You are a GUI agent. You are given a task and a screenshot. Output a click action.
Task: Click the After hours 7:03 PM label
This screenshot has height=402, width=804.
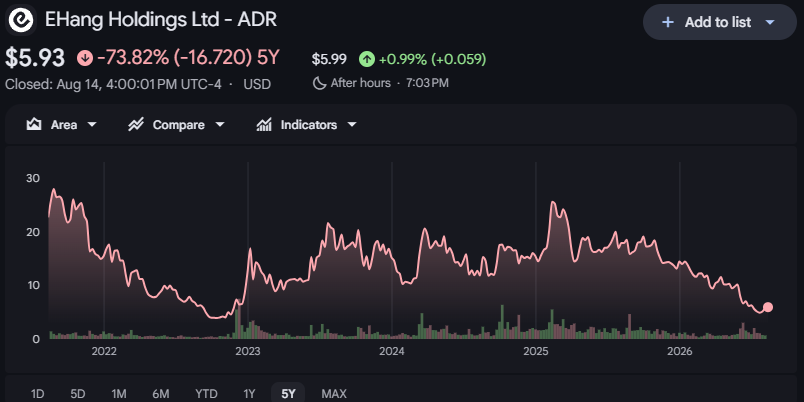[389, 83]
